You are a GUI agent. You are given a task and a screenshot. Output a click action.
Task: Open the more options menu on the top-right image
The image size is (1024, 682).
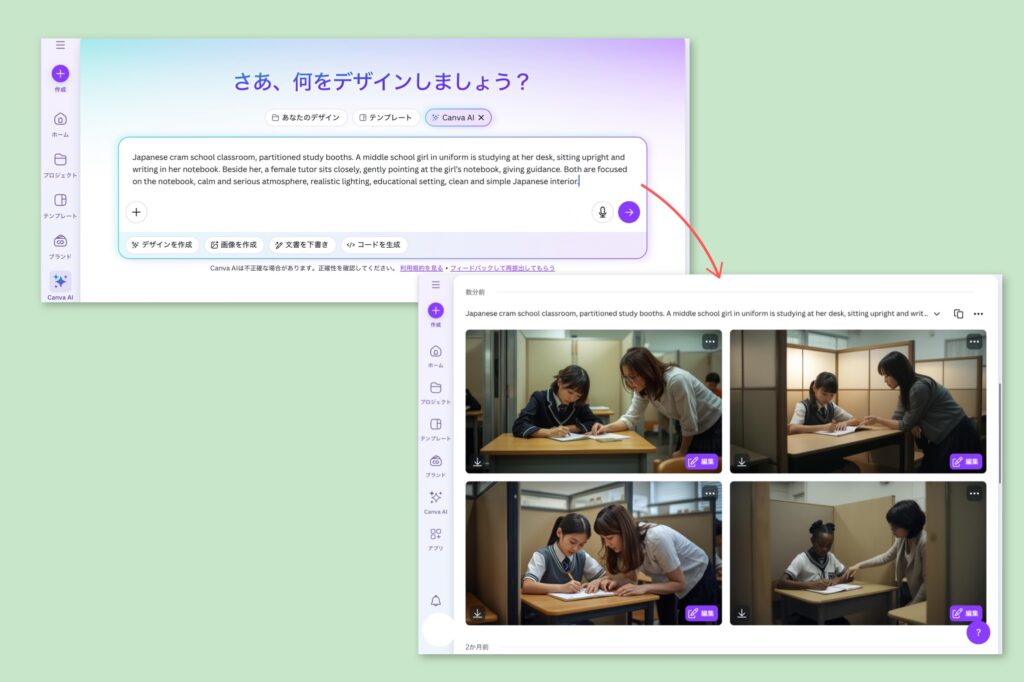(x=974, y=342)
